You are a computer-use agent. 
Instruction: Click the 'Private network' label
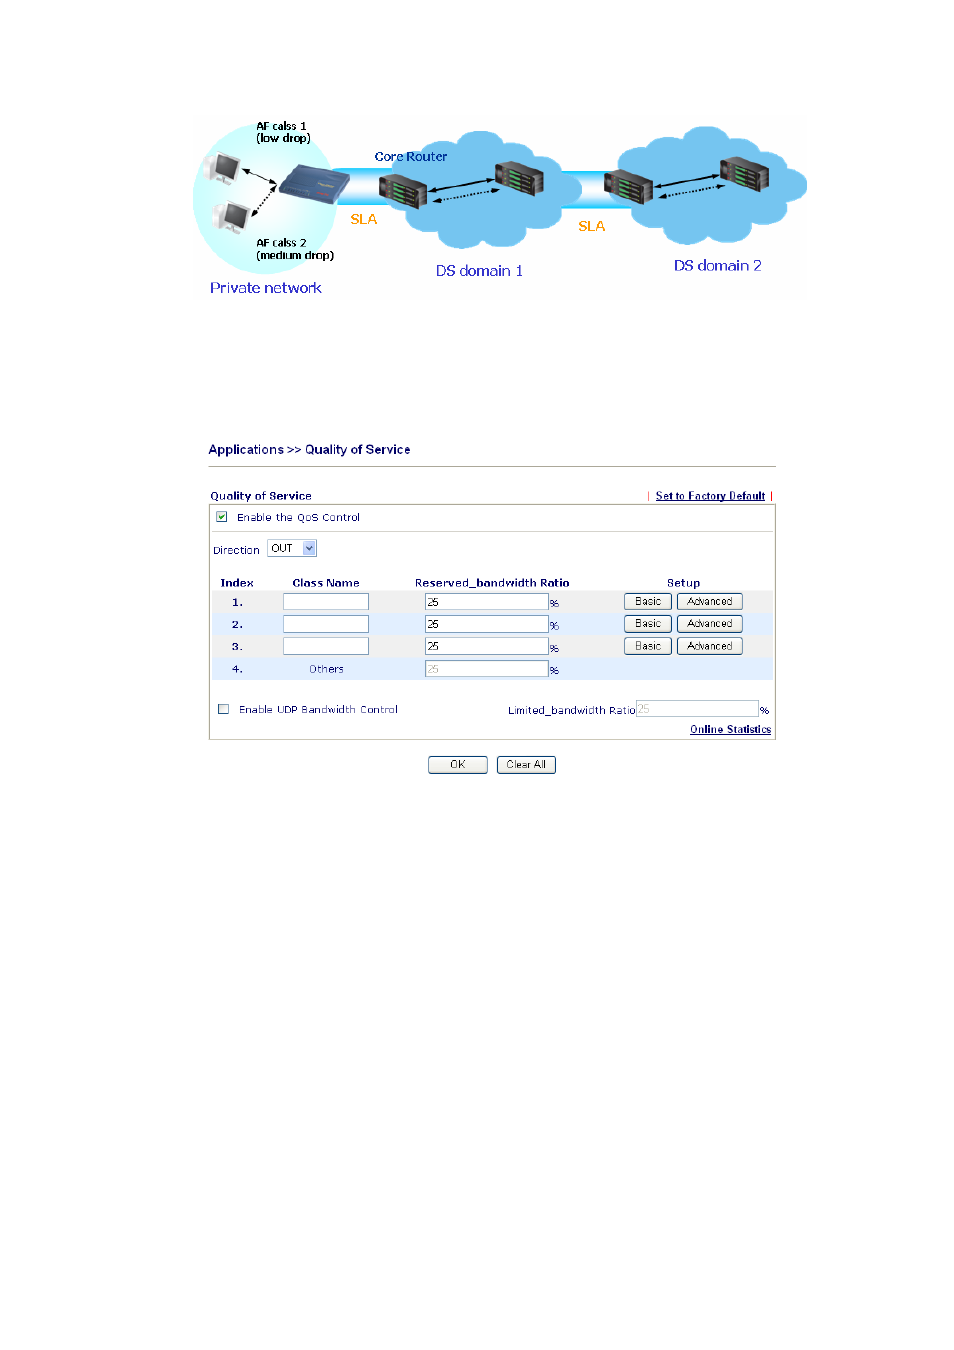266,288
